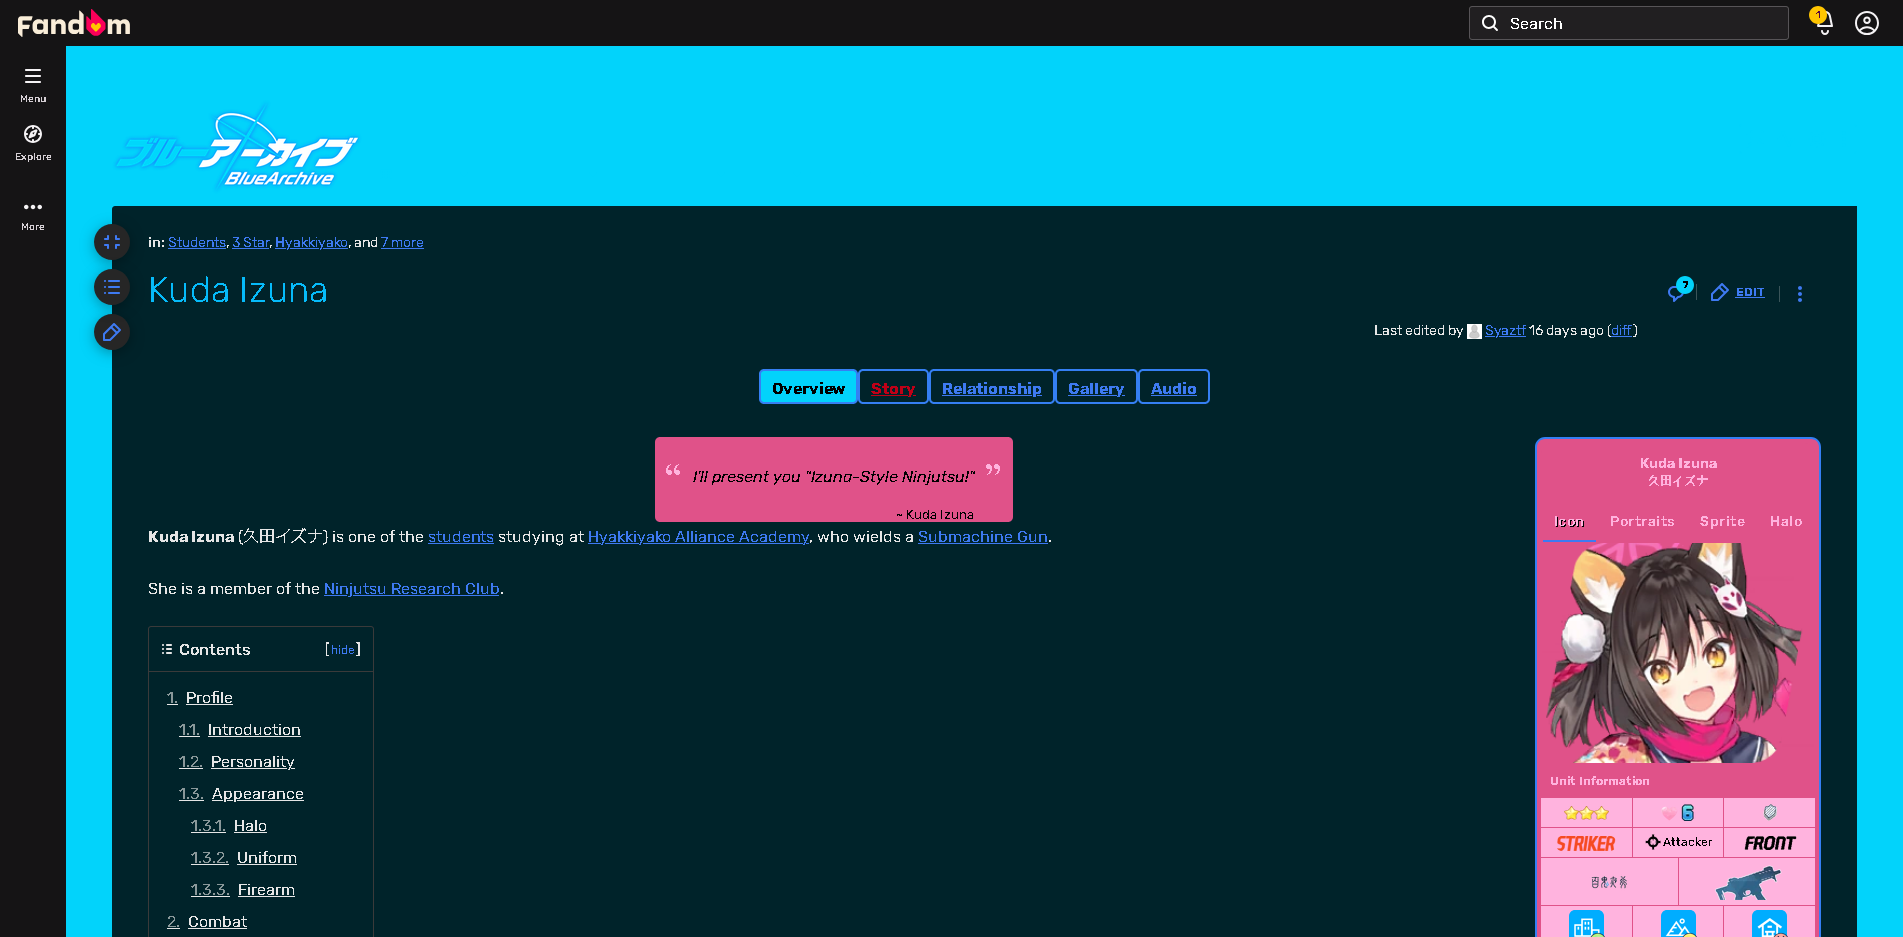The height and width of the screenshot is (937, 1903).
Task: Click the Blue Archive wiki logo
Action: pyautogui.click(x=237, y=147)
